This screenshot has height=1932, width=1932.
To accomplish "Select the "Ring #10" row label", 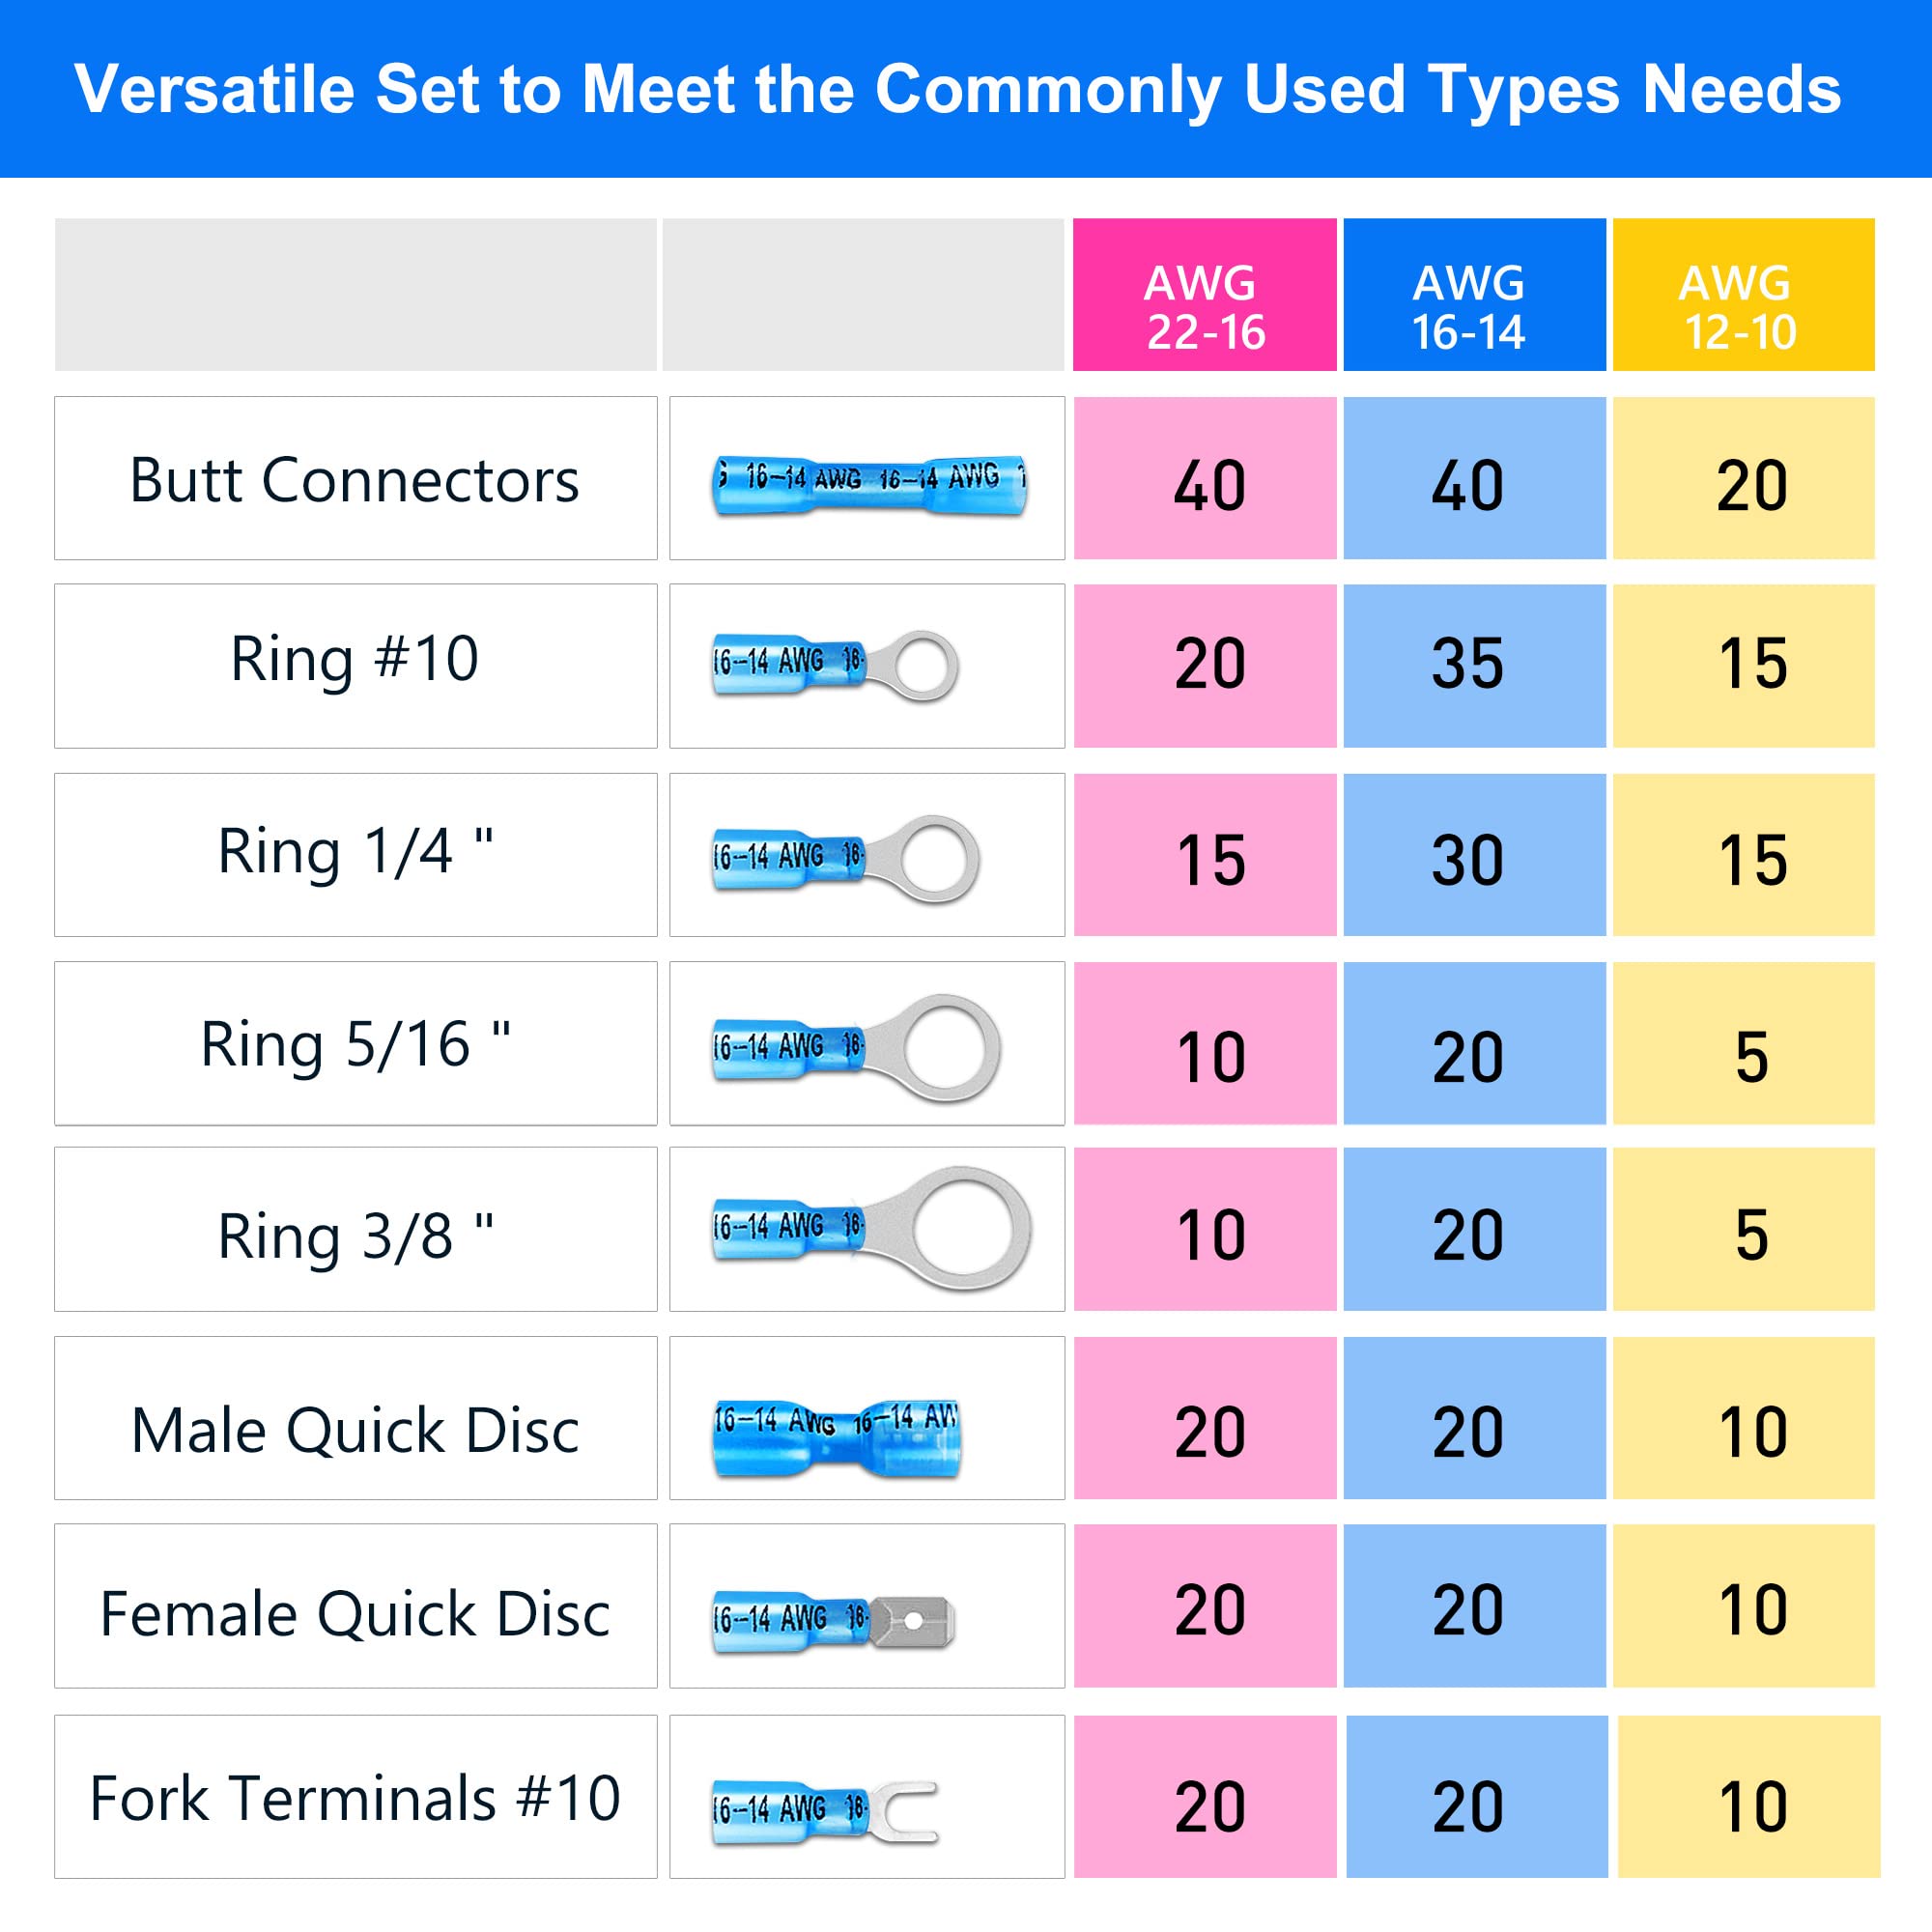I will point(355,659).
